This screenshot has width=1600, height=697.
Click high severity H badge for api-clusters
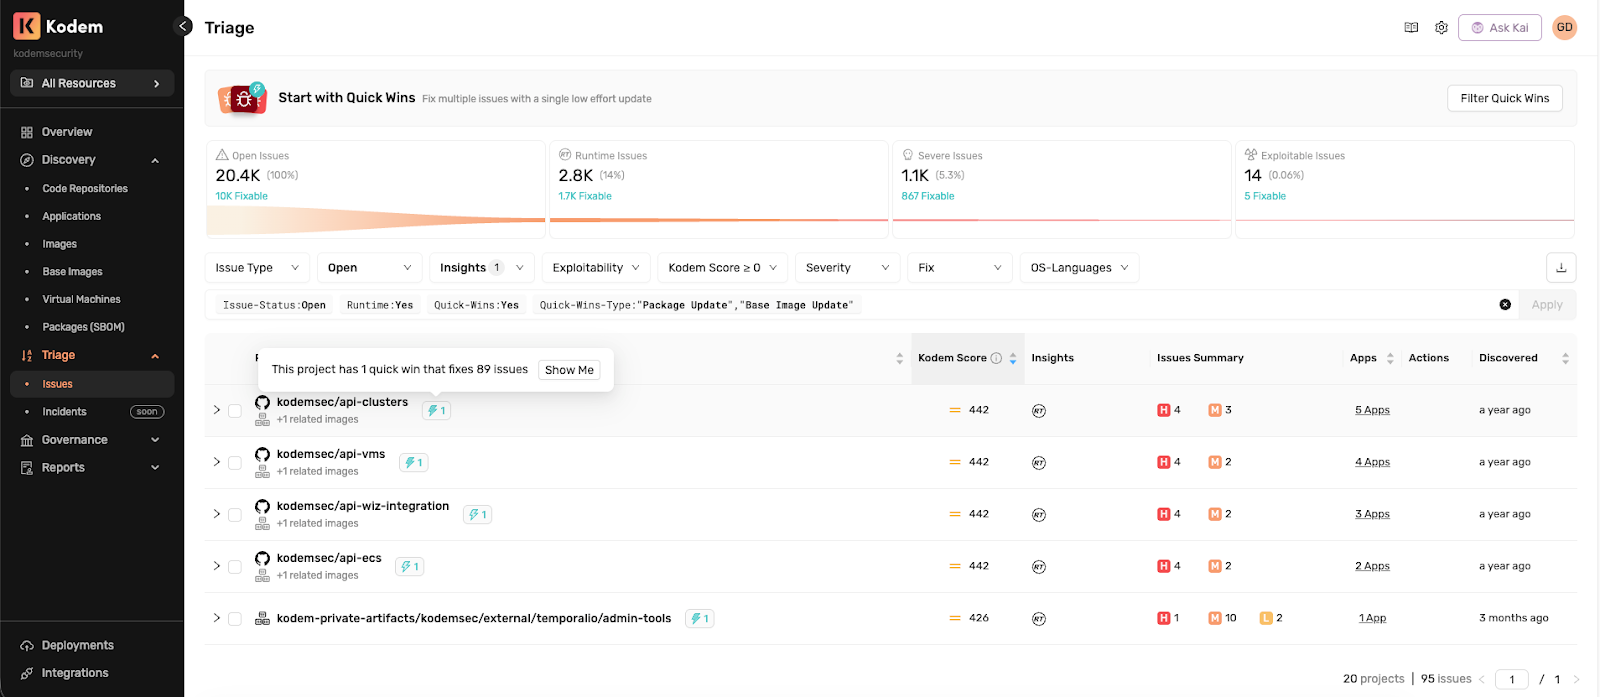click(x=1164, y=410)
